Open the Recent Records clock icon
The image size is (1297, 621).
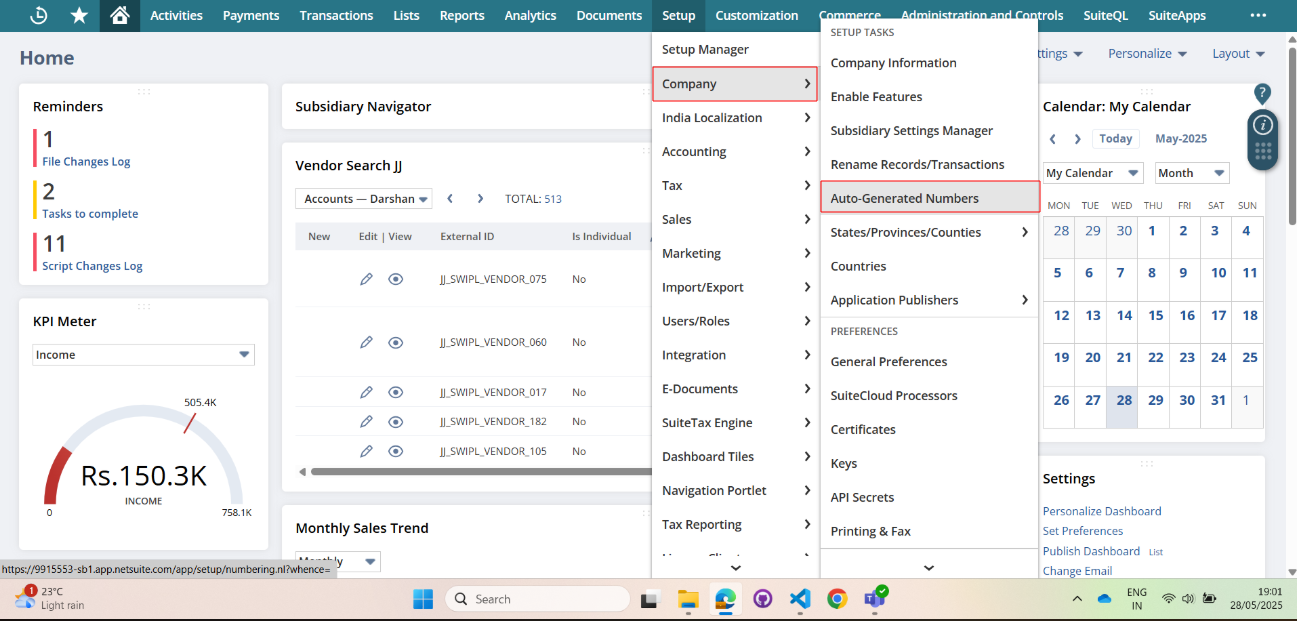(x=39, y=16)
